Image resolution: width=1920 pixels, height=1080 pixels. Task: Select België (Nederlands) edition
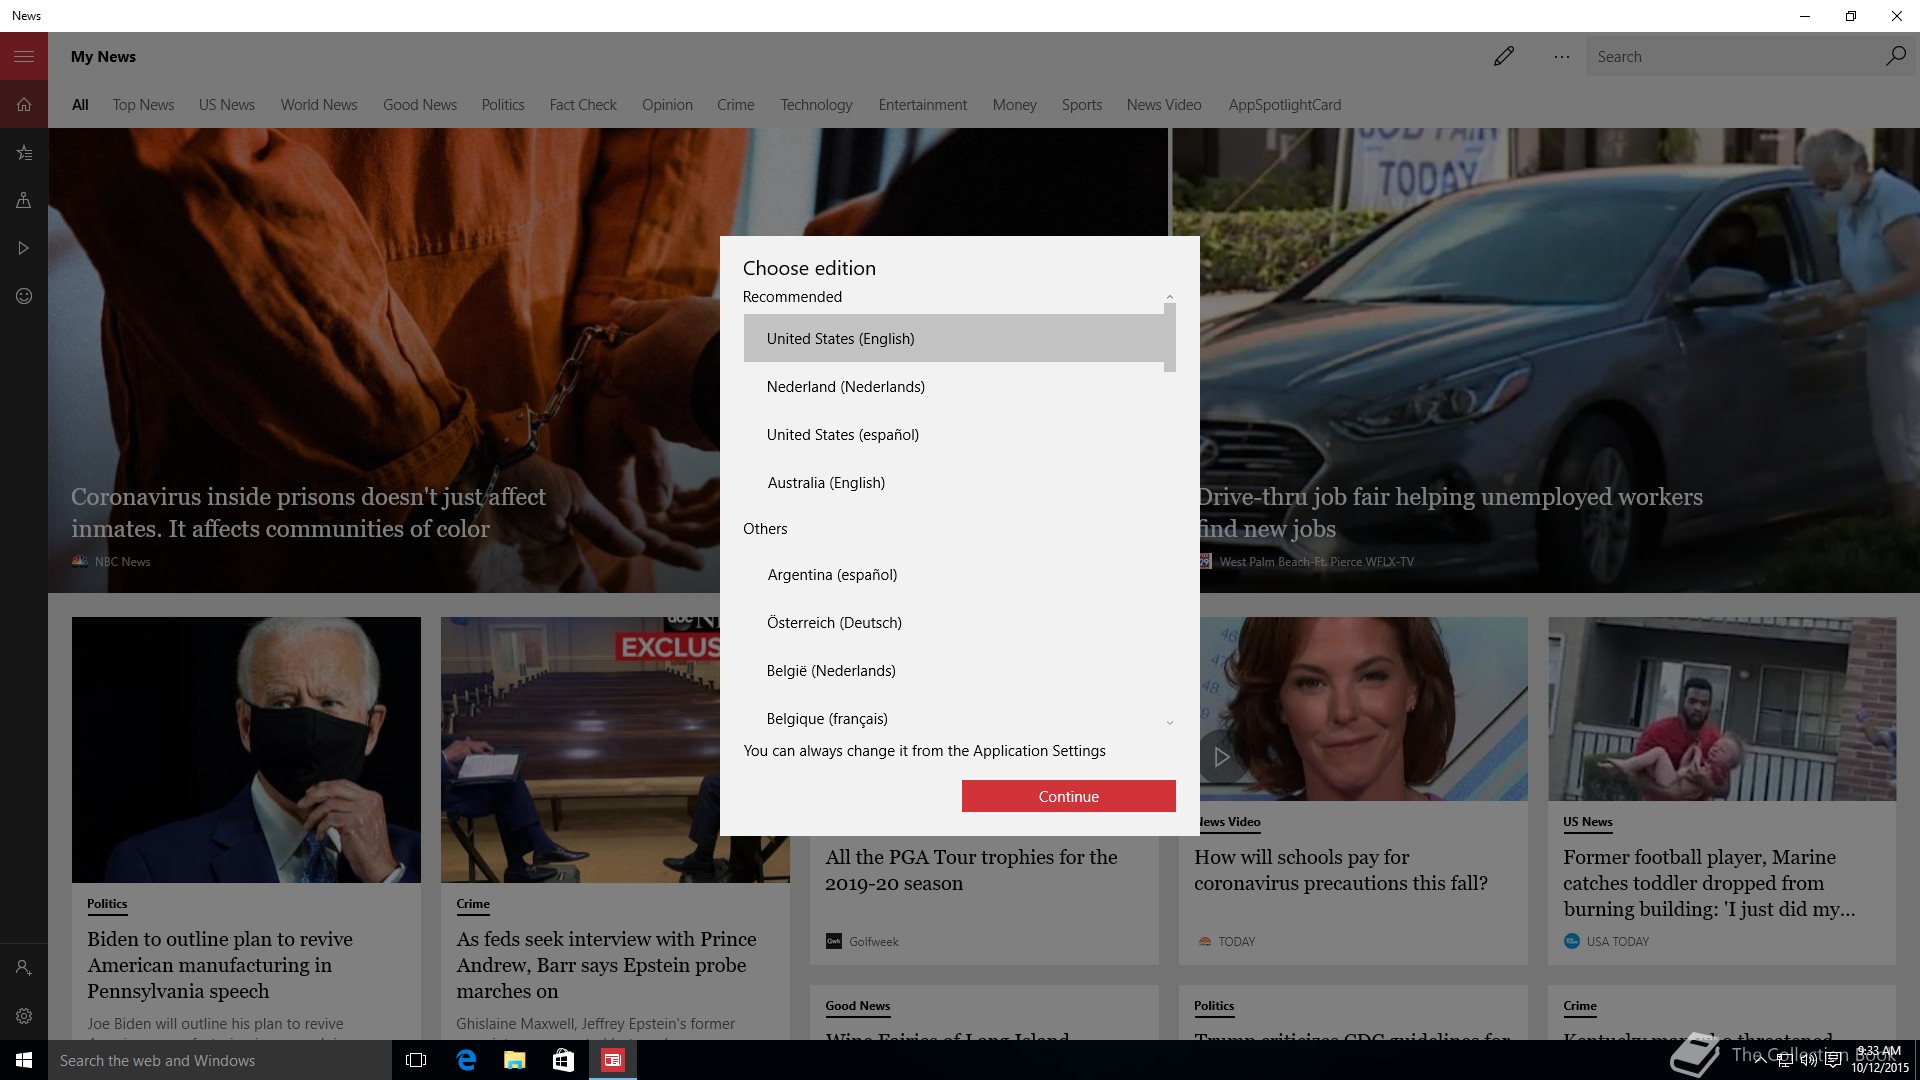[x=953, y=670]
